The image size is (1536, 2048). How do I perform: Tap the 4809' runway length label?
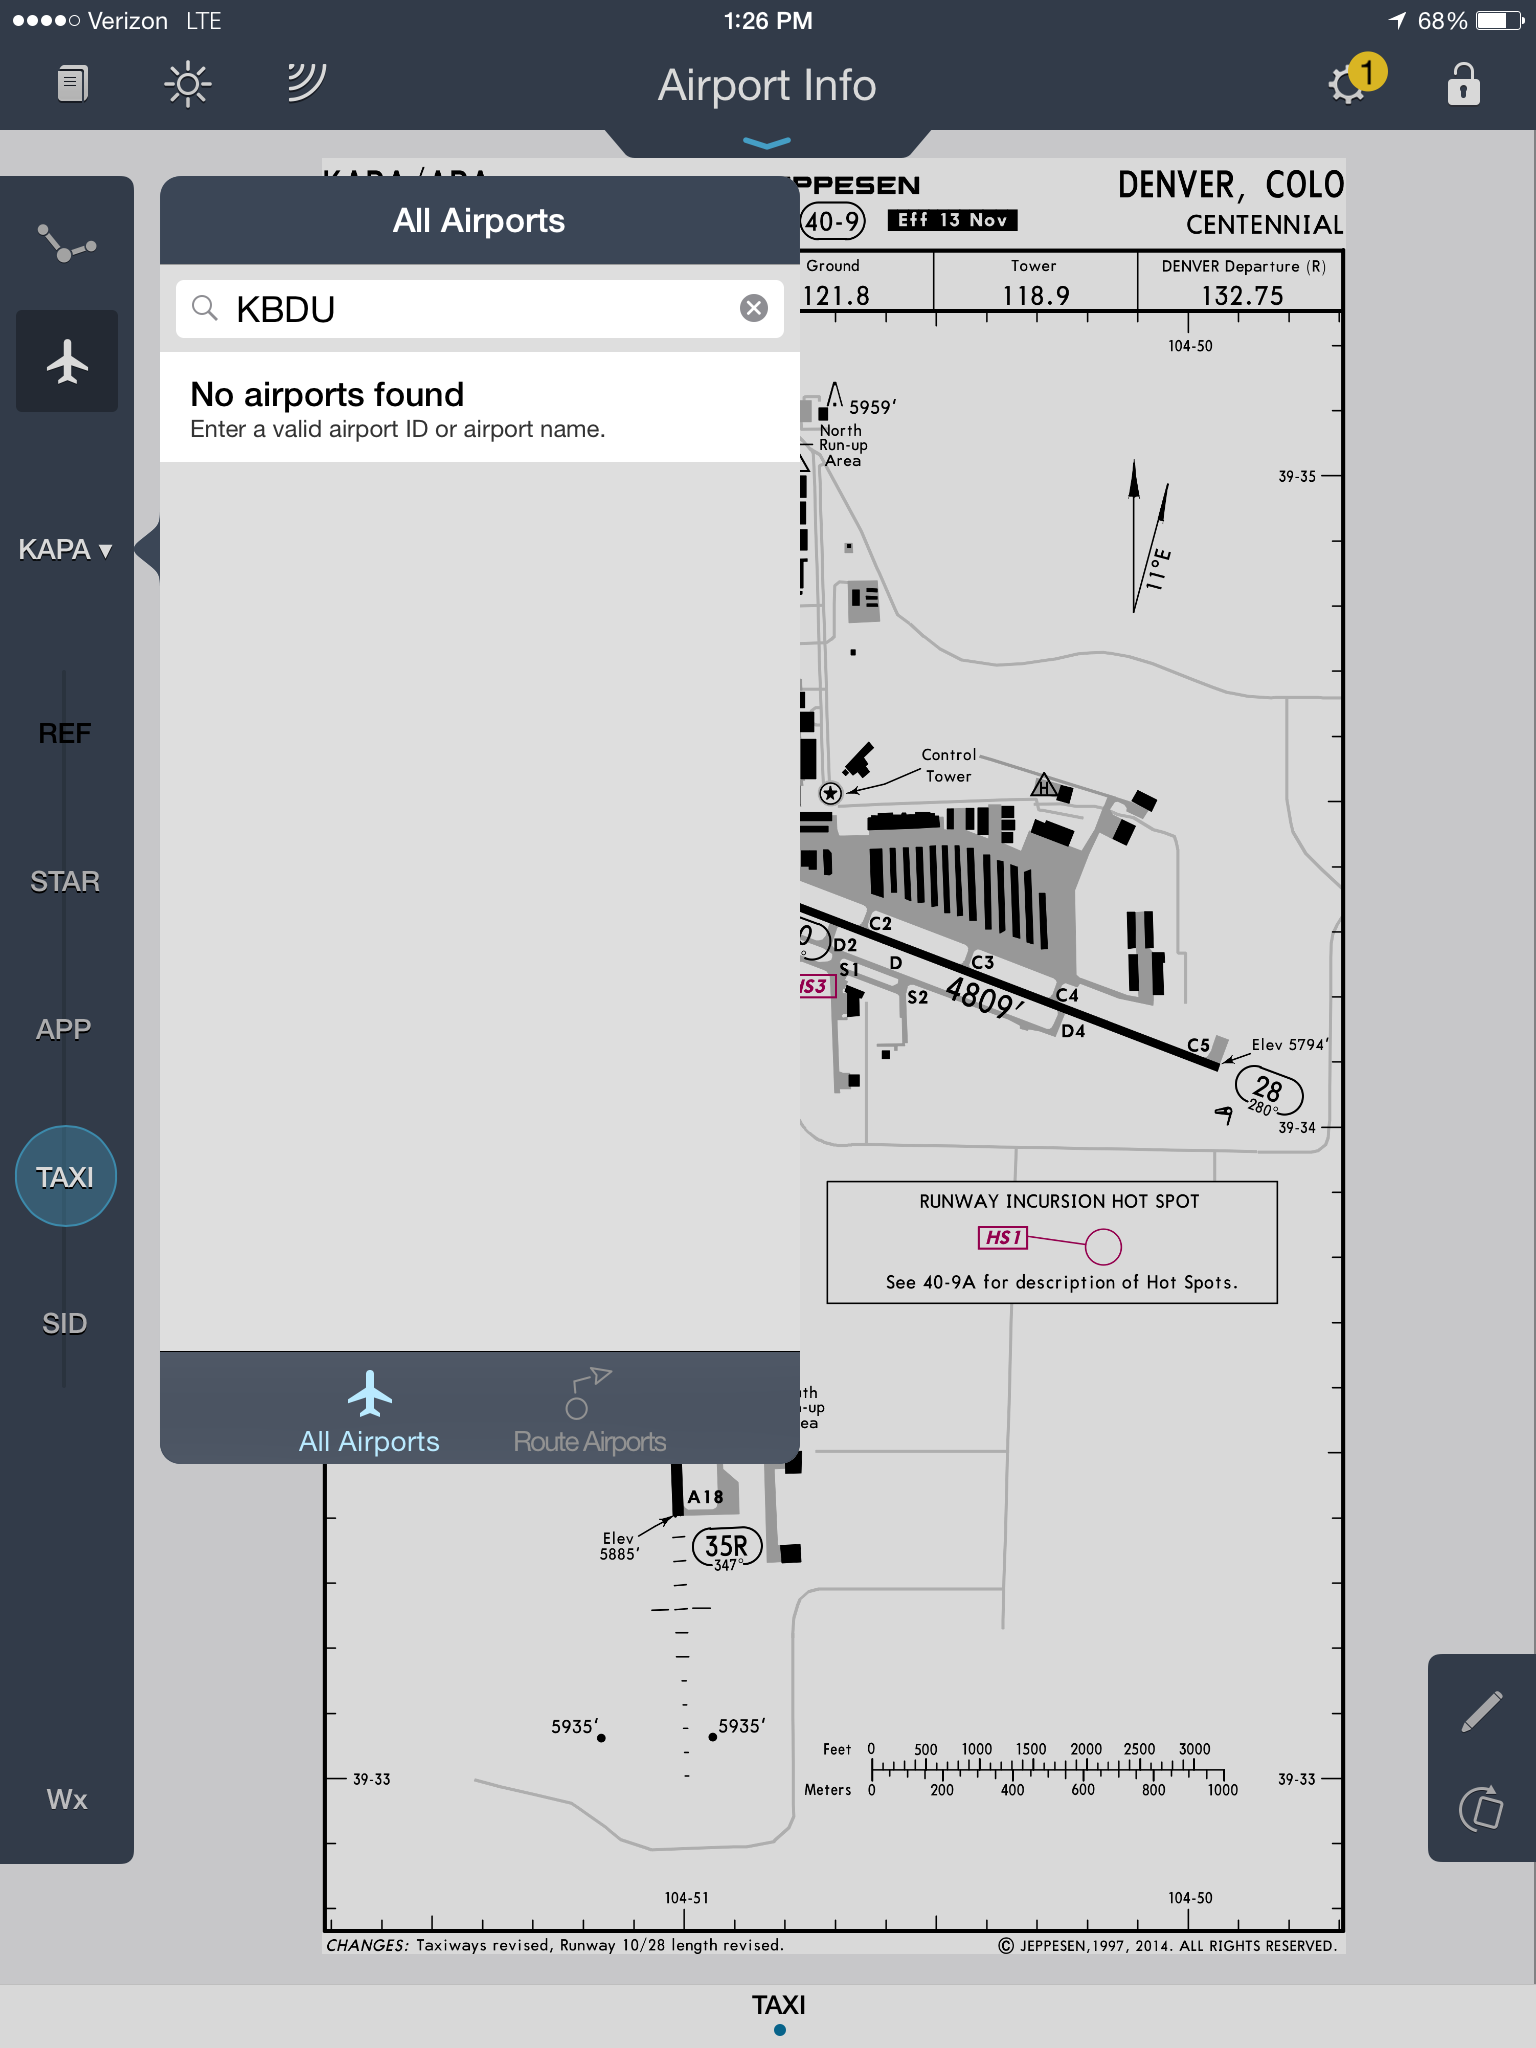(x=985, y=997)
